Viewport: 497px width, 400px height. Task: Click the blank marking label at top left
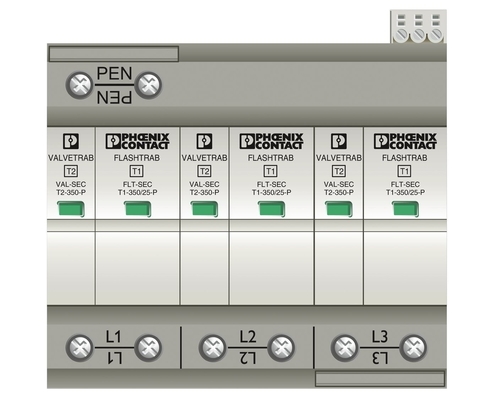[114, 54]
